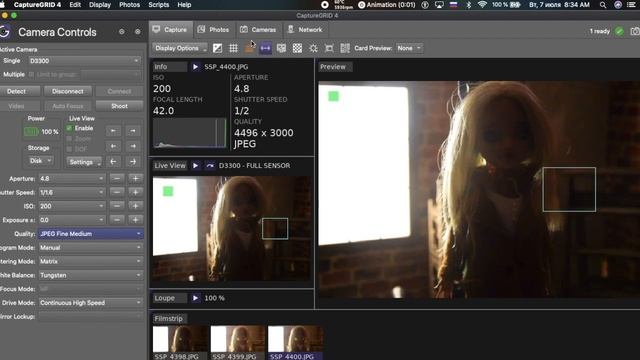Open the Edit menu

coord(75,5)
